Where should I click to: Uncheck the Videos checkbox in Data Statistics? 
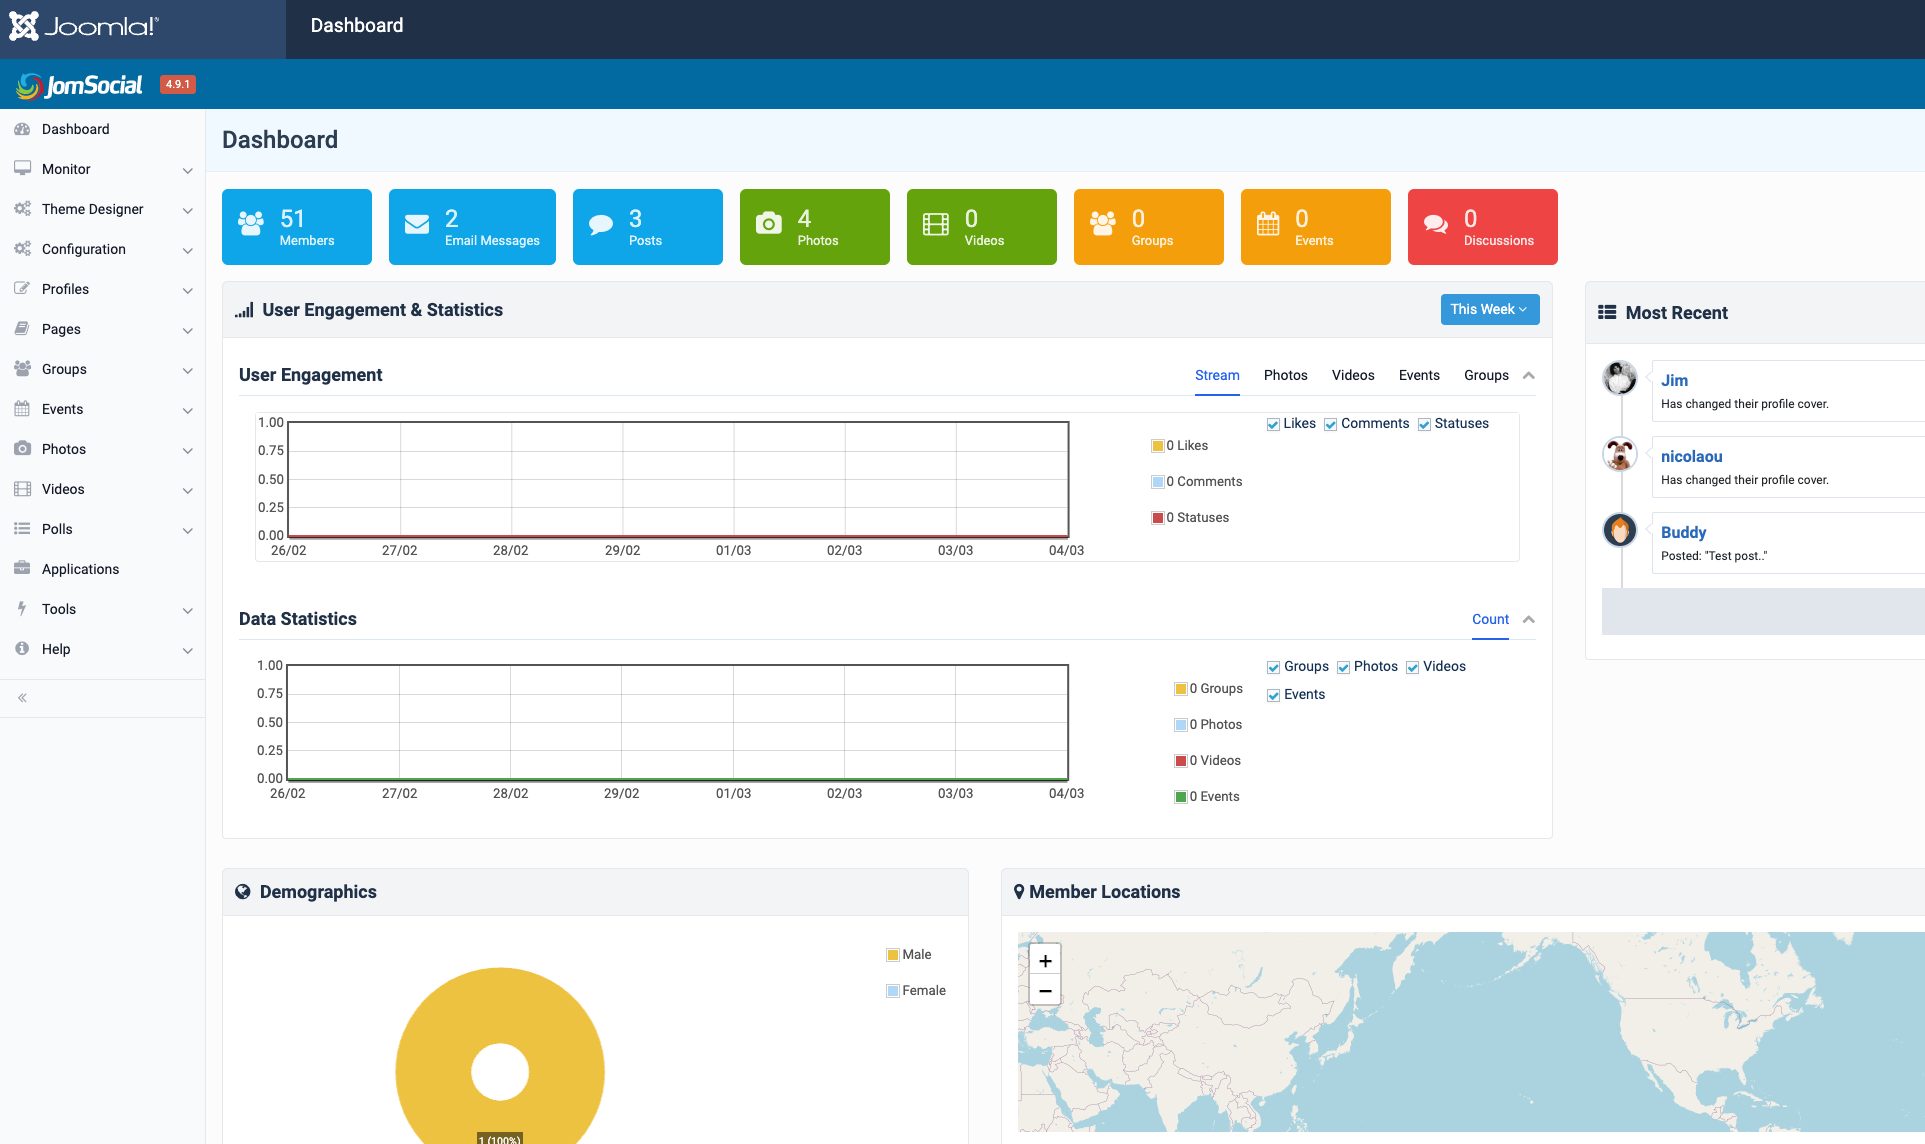[1412, 667]
